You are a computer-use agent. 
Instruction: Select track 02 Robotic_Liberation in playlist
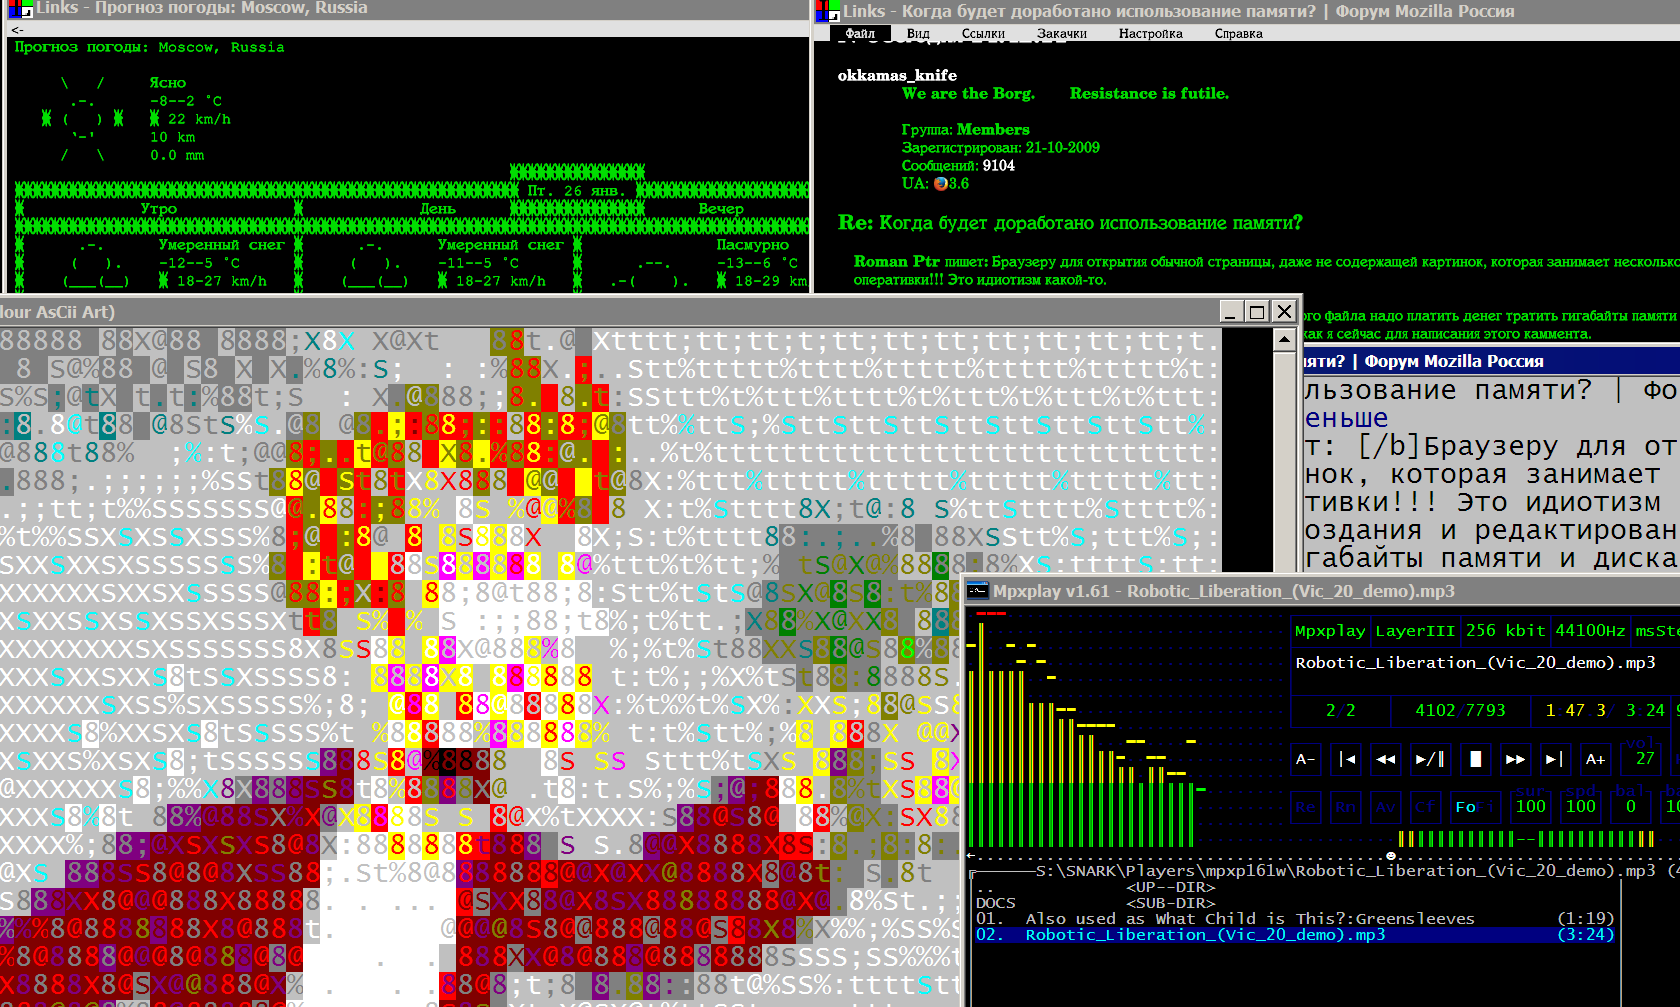pos(1295,935)
